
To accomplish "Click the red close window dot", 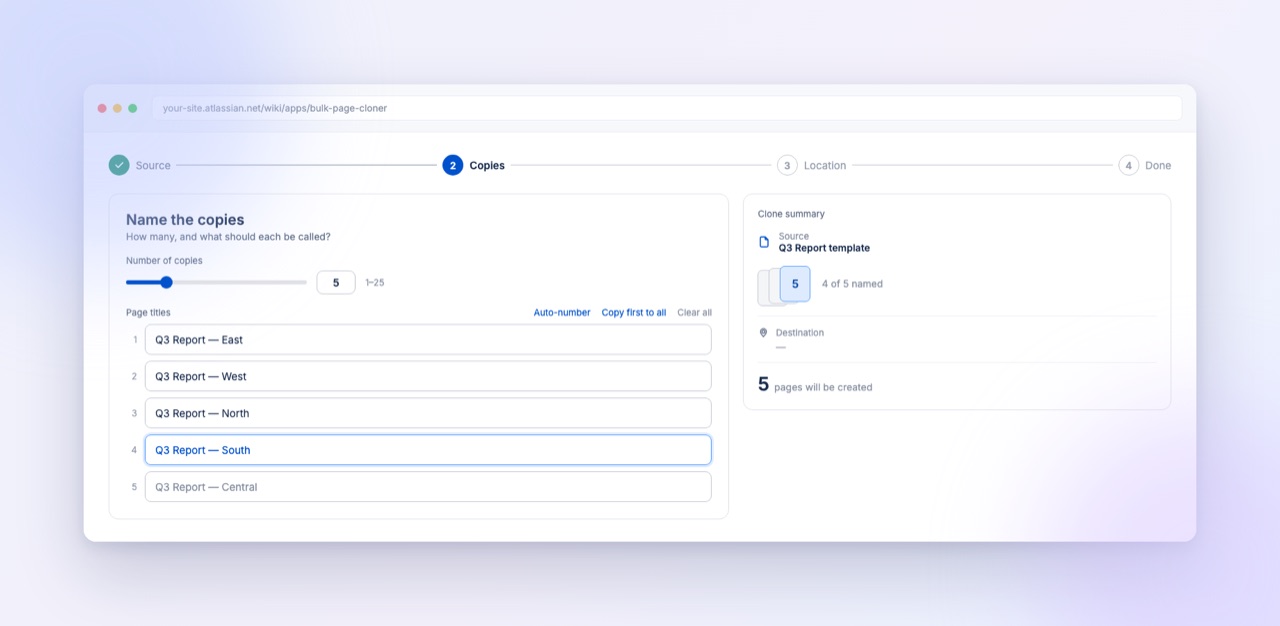I will tap(102, 108).
